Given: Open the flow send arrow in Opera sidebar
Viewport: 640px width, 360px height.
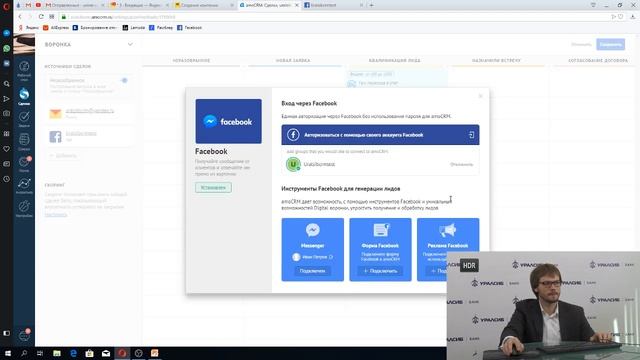Looking at the screenshot, I should [7, 99].
